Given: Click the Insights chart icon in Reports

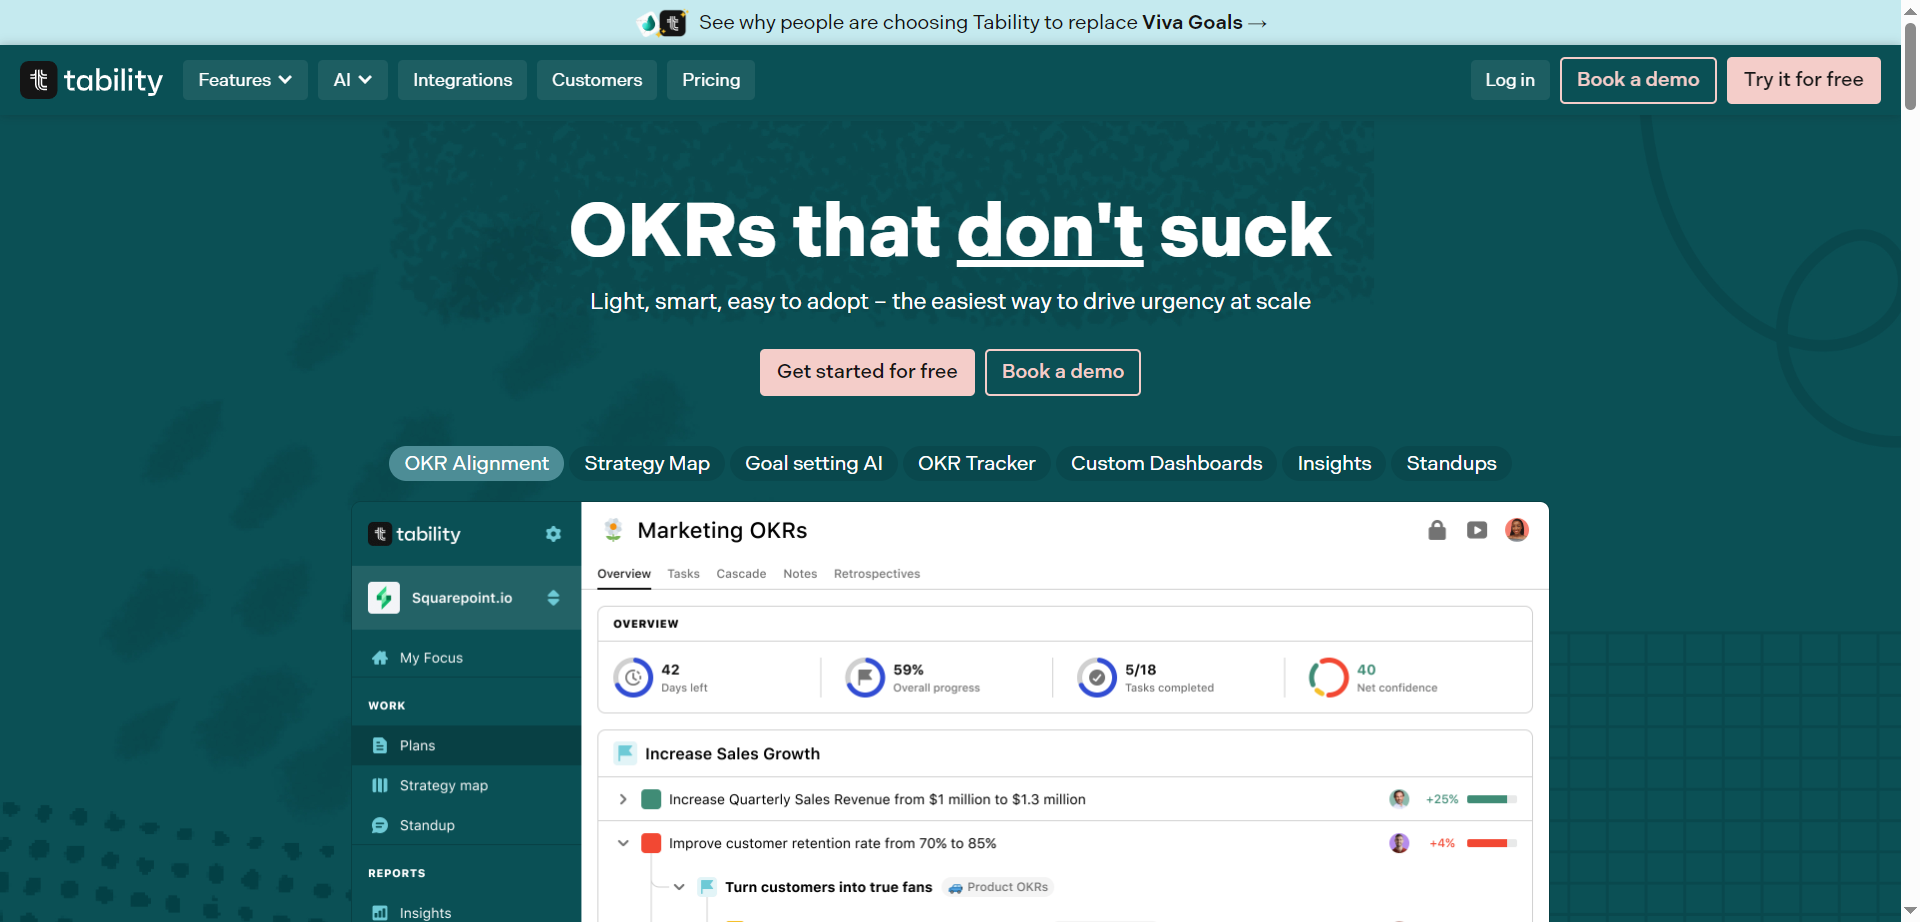Looking at the screenshot, I should [380, 913].
